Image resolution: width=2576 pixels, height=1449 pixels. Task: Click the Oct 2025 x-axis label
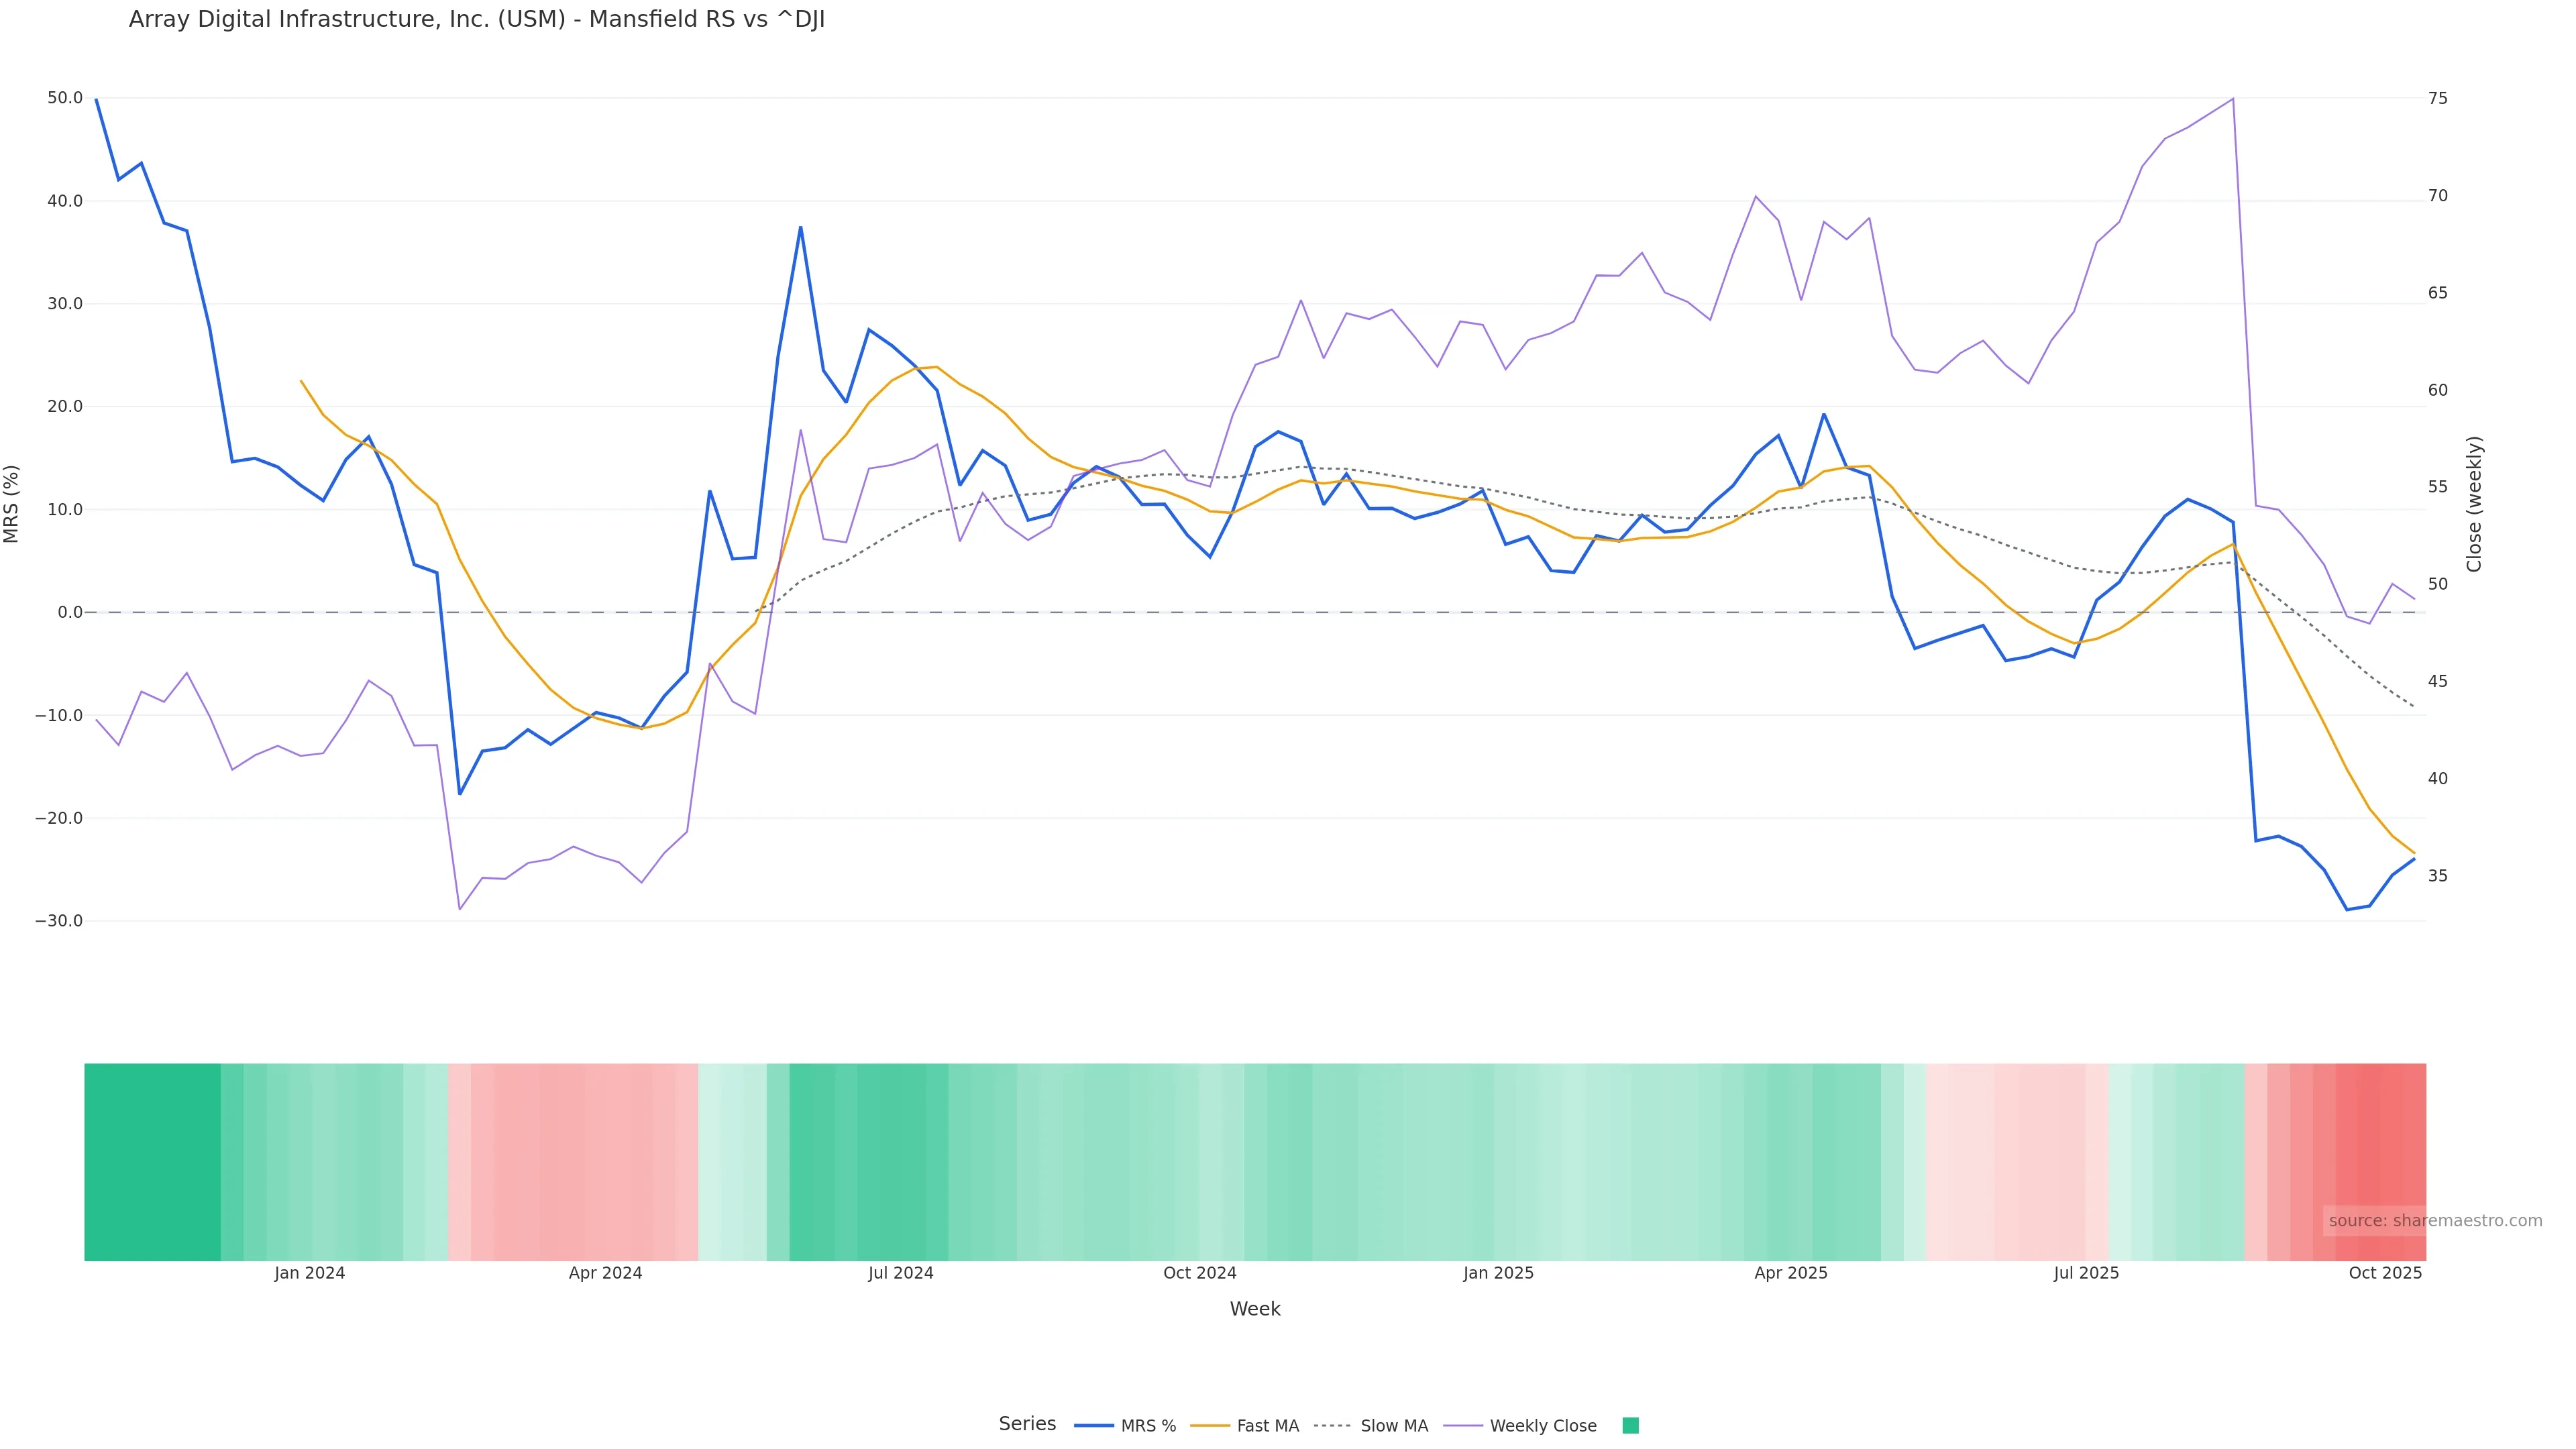coord(2385,1273)
